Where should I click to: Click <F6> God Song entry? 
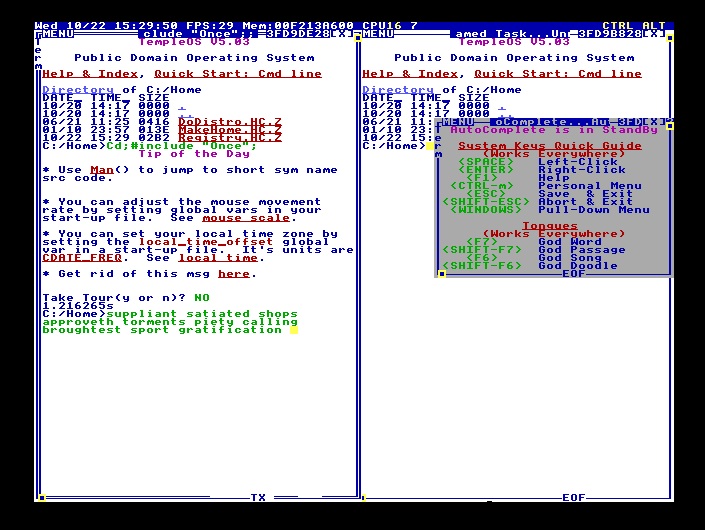pyautogui.click(x=534, y=258)
